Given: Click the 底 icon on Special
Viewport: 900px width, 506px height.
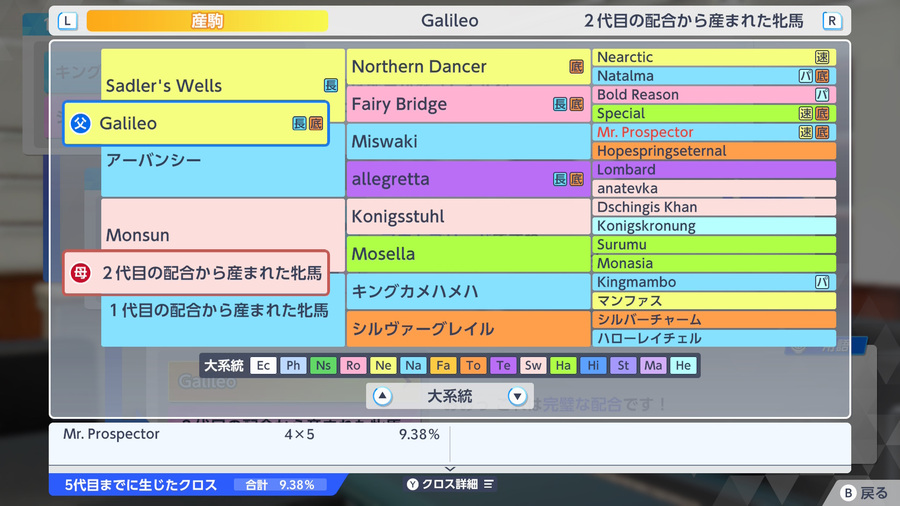Looking at the screenshot, I should 822,114.
